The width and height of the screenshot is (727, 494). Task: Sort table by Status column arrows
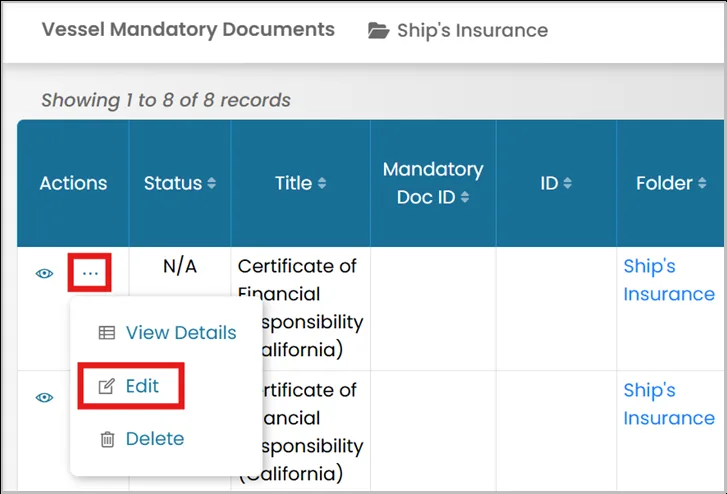click(211, 183)
